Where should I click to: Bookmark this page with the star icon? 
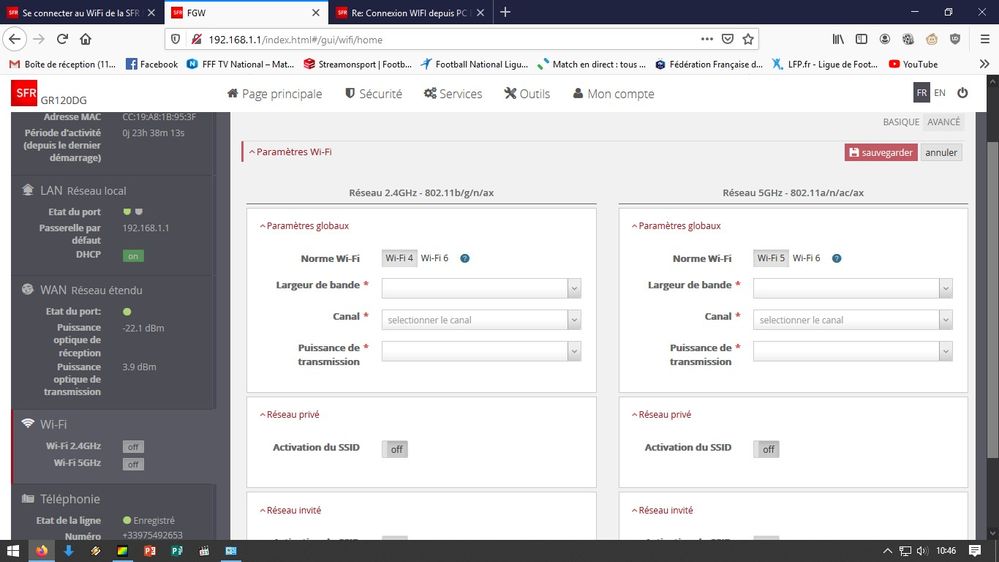[x=747, y=39]
